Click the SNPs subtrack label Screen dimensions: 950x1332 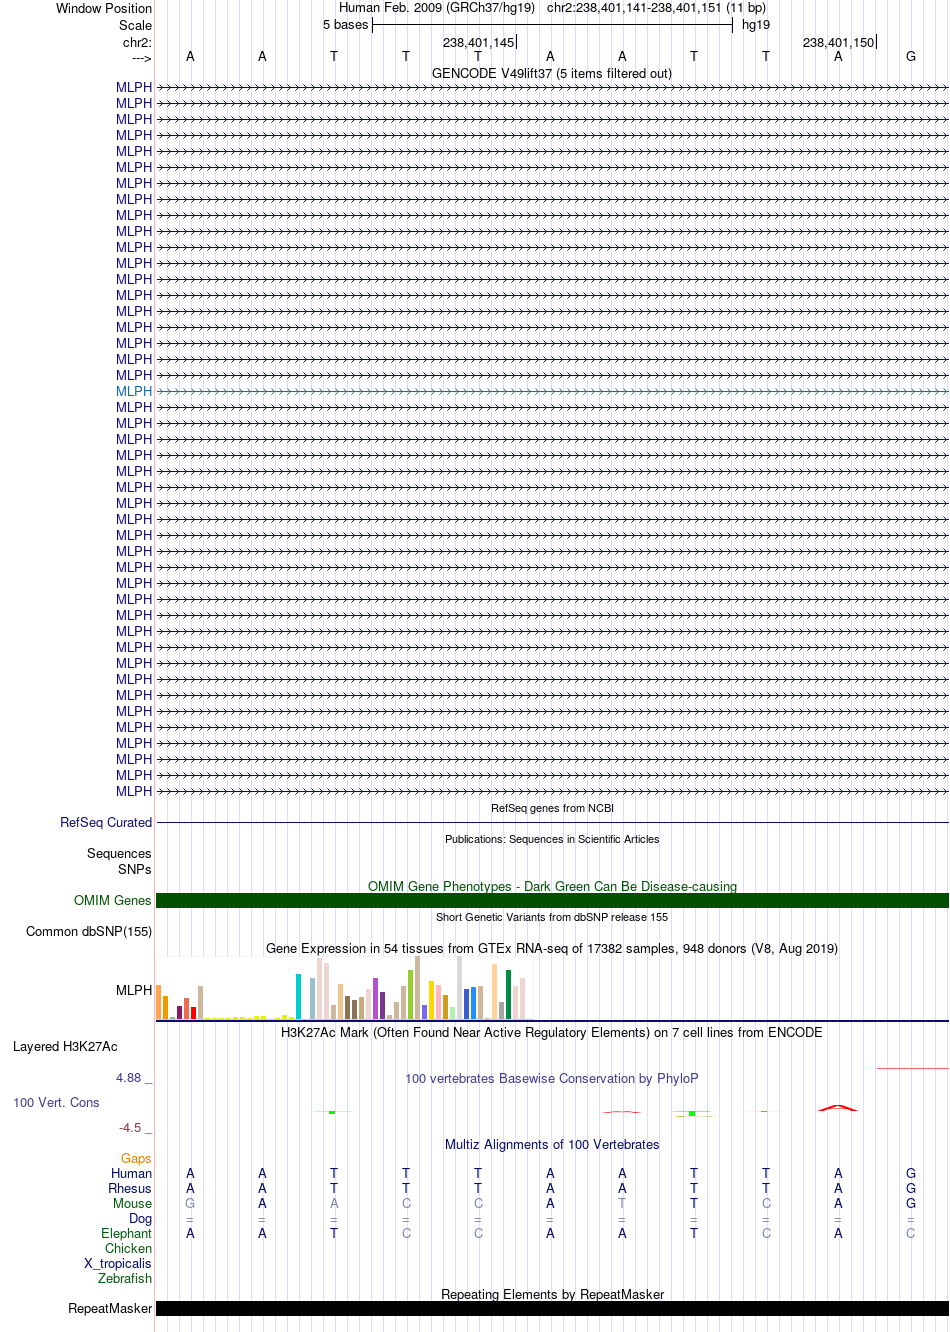click(x=135, y=870)
